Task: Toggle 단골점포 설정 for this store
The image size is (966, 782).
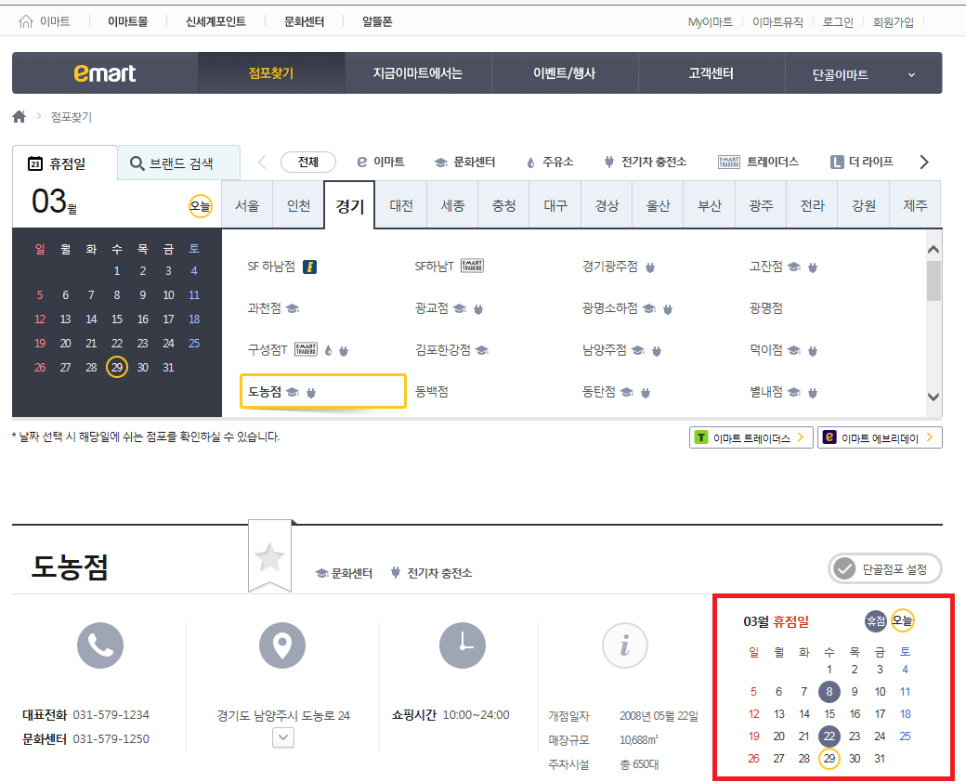Action: point(885,569)
